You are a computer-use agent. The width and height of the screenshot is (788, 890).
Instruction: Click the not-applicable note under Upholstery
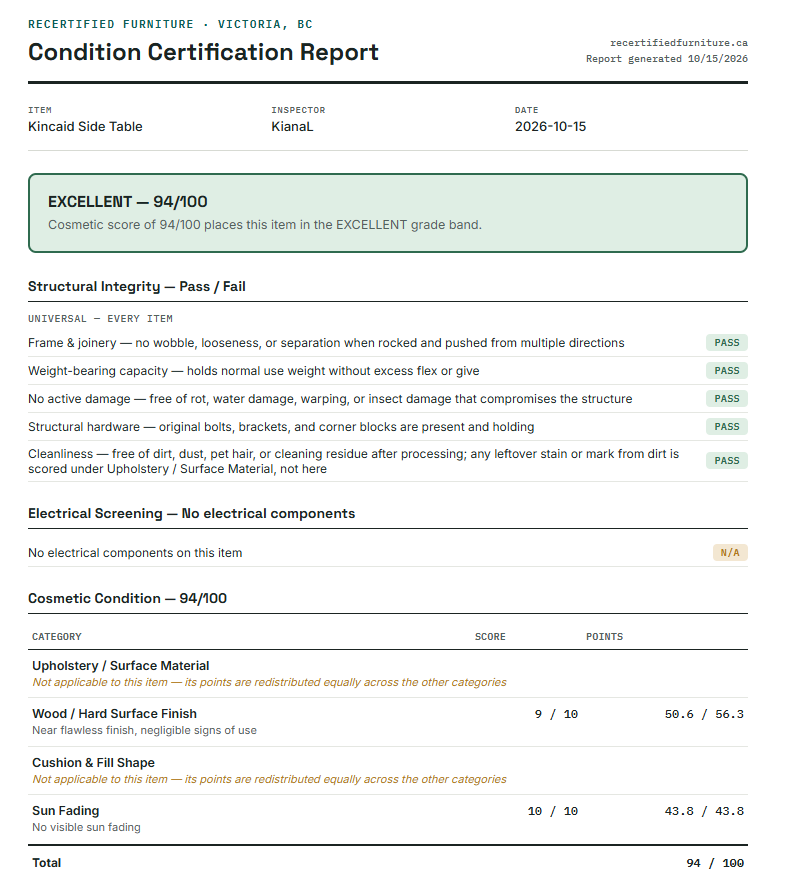click(269, 682)
